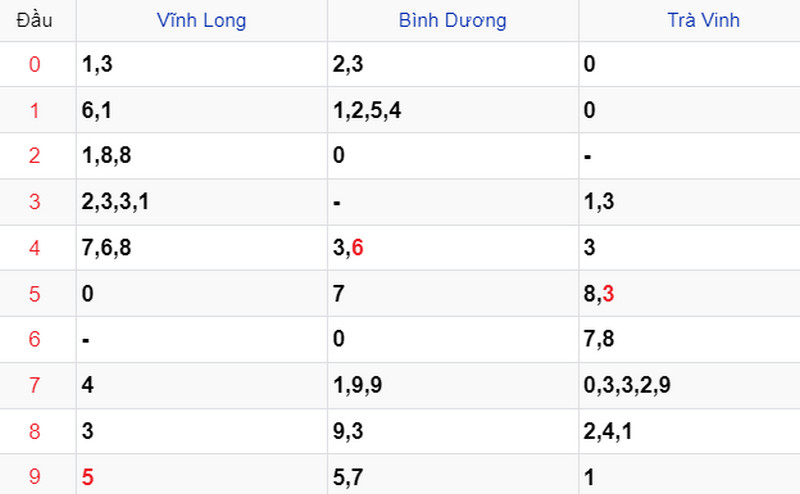Viewport: 800px width, 494px height.
Task: Click the red 6 in Bình Dương row 4
Action: (x=357, y=248)
